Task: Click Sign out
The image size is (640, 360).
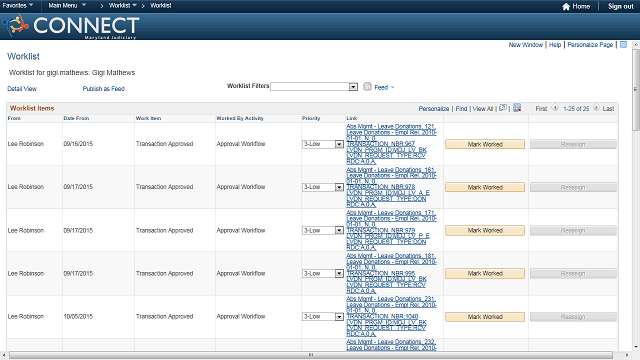Action: pyautogui.click(x=620, y=7)
